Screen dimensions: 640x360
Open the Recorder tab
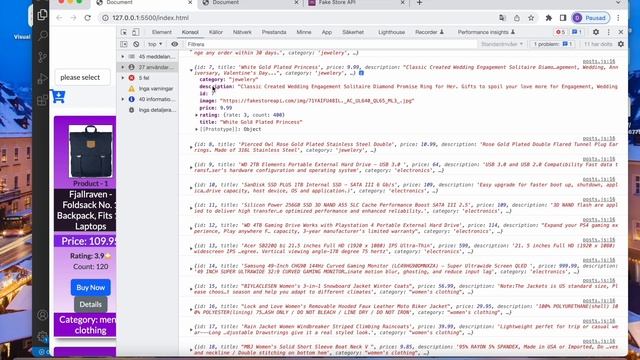click(429, 32)
